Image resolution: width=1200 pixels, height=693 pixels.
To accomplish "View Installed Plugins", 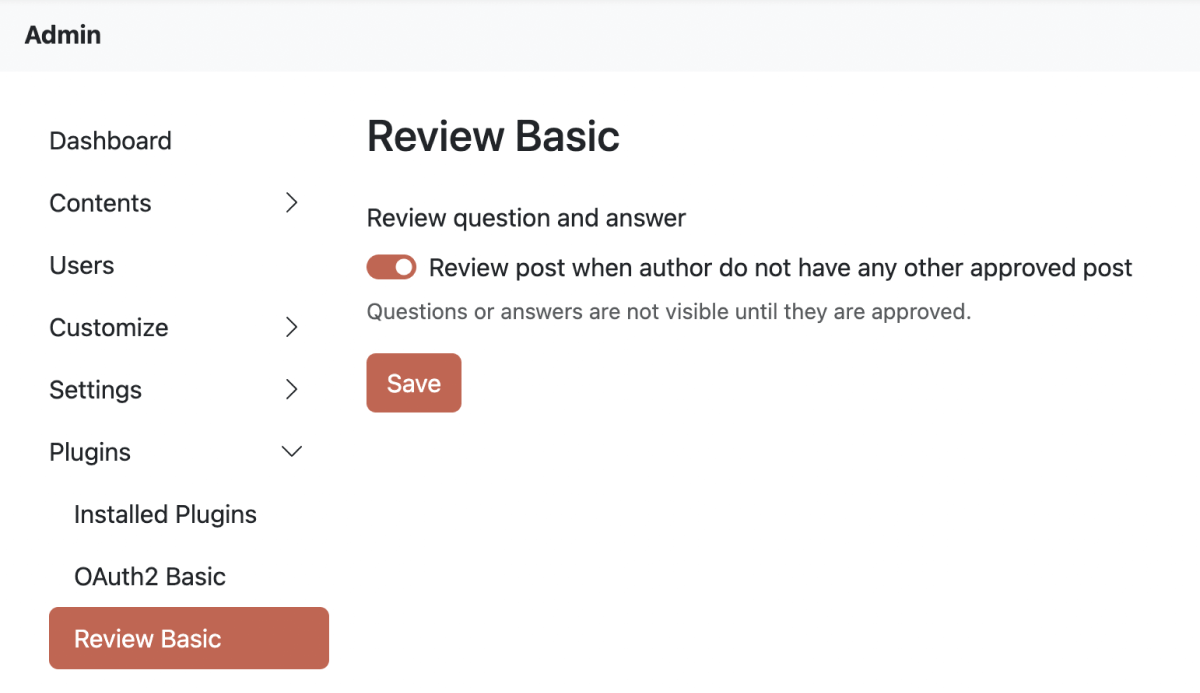I will [165, 514].
